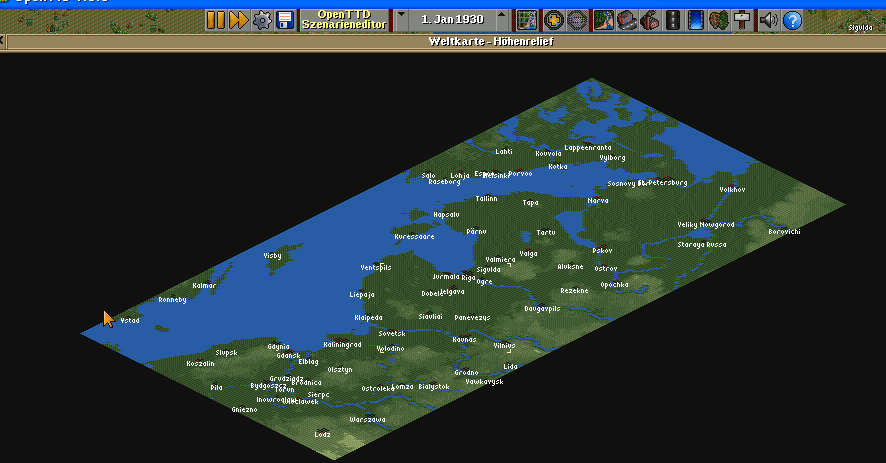This screenshot has height=463, width=886.
Task: Zoom in using the magnifier plus icon
Action: pyautogui.click(x=554, y=20)
